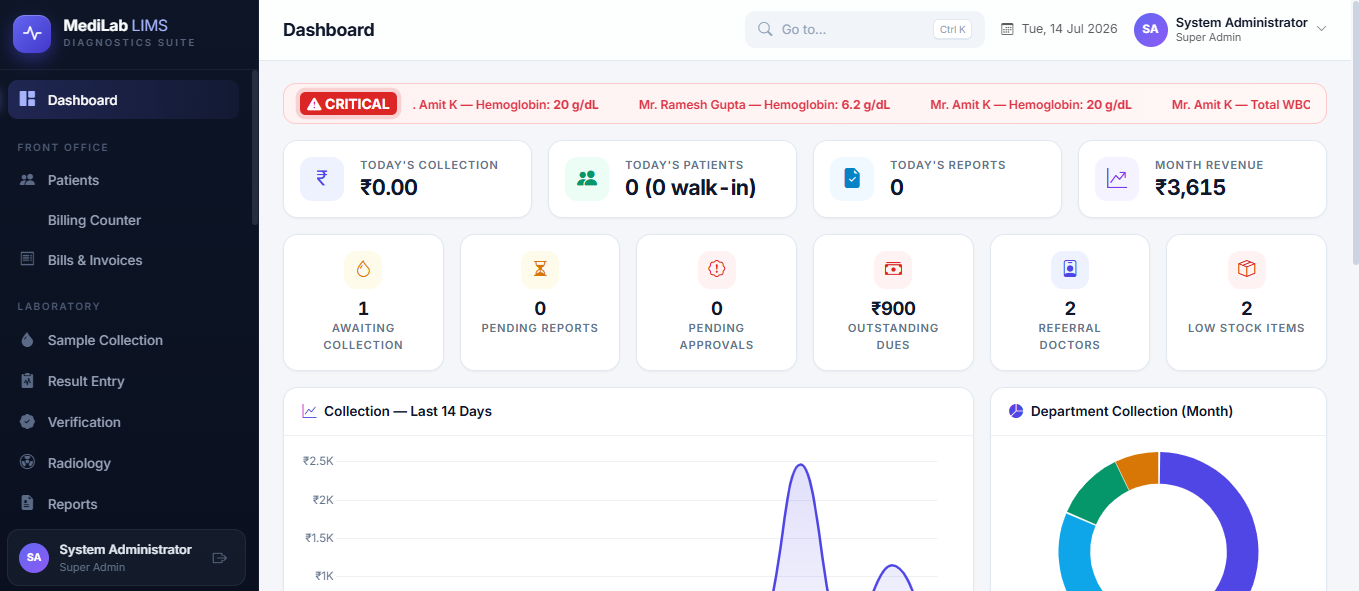The image size is (1359, 591).
Task: Click the System Administrator name in sidebar footer
Action: pyautogui.click(x=125, y=549)
